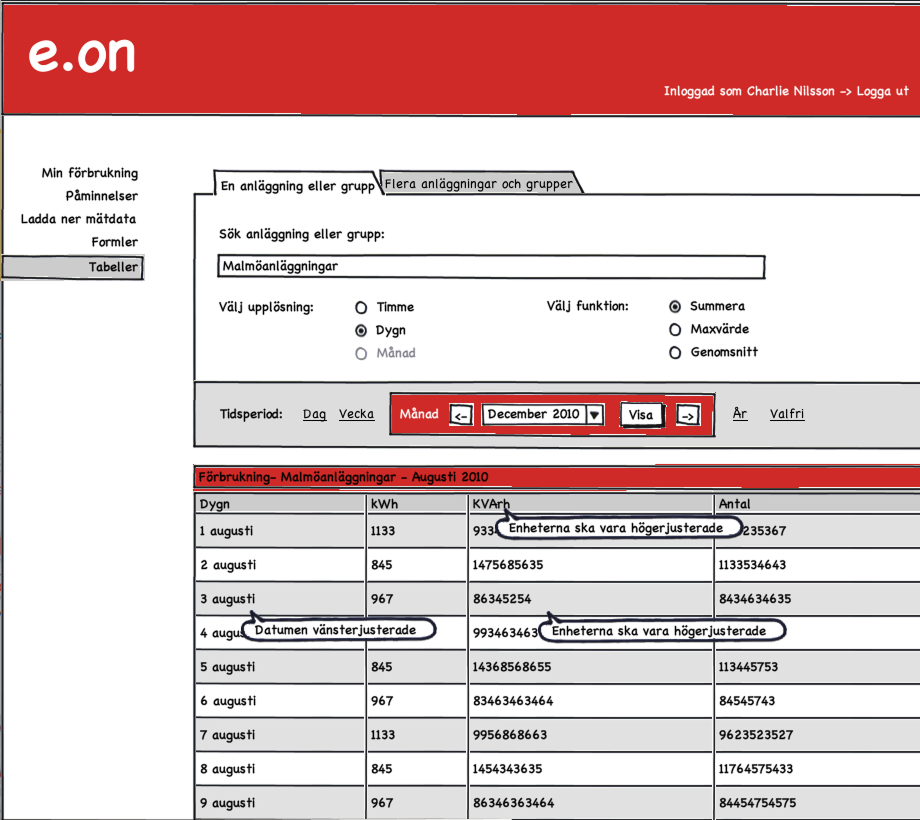Click the e.on logo
920x820 pixels.
tap(81, 55)
